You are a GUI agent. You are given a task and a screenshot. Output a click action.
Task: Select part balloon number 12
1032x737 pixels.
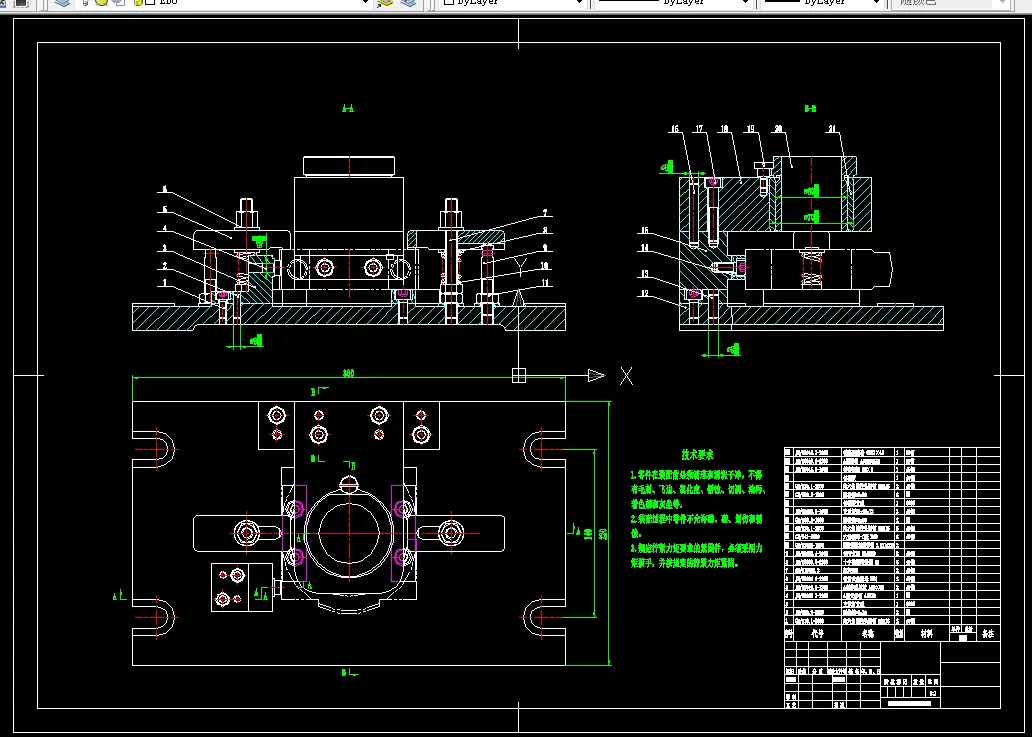tap(646, 293)
